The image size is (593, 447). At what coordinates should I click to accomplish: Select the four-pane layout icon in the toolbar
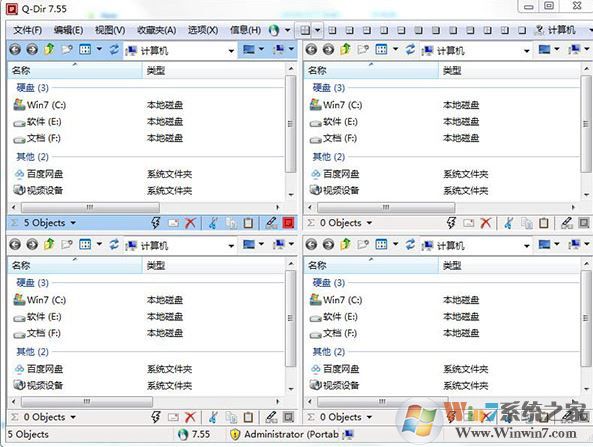point(305,30)
